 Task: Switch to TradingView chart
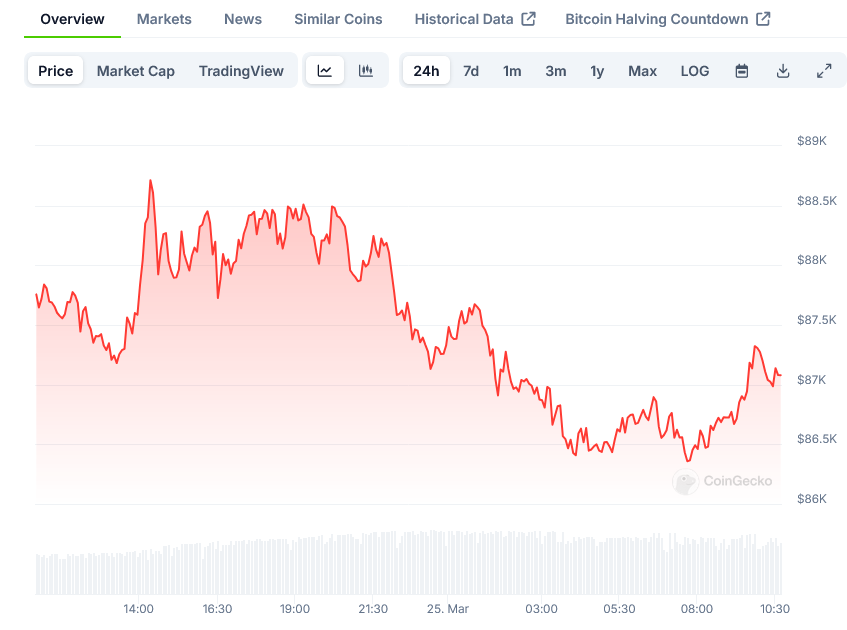[241, 71]
